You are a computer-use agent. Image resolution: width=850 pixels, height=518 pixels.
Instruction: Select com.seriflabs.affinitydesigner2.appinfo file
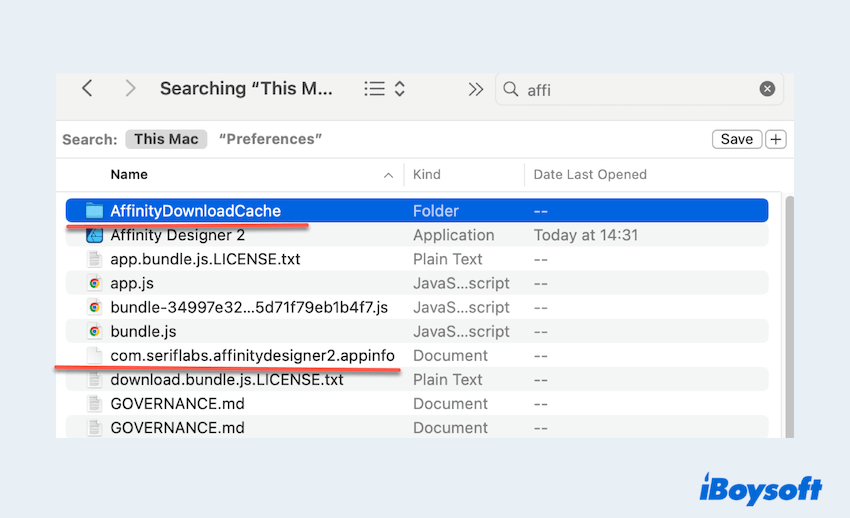(252, 355)
